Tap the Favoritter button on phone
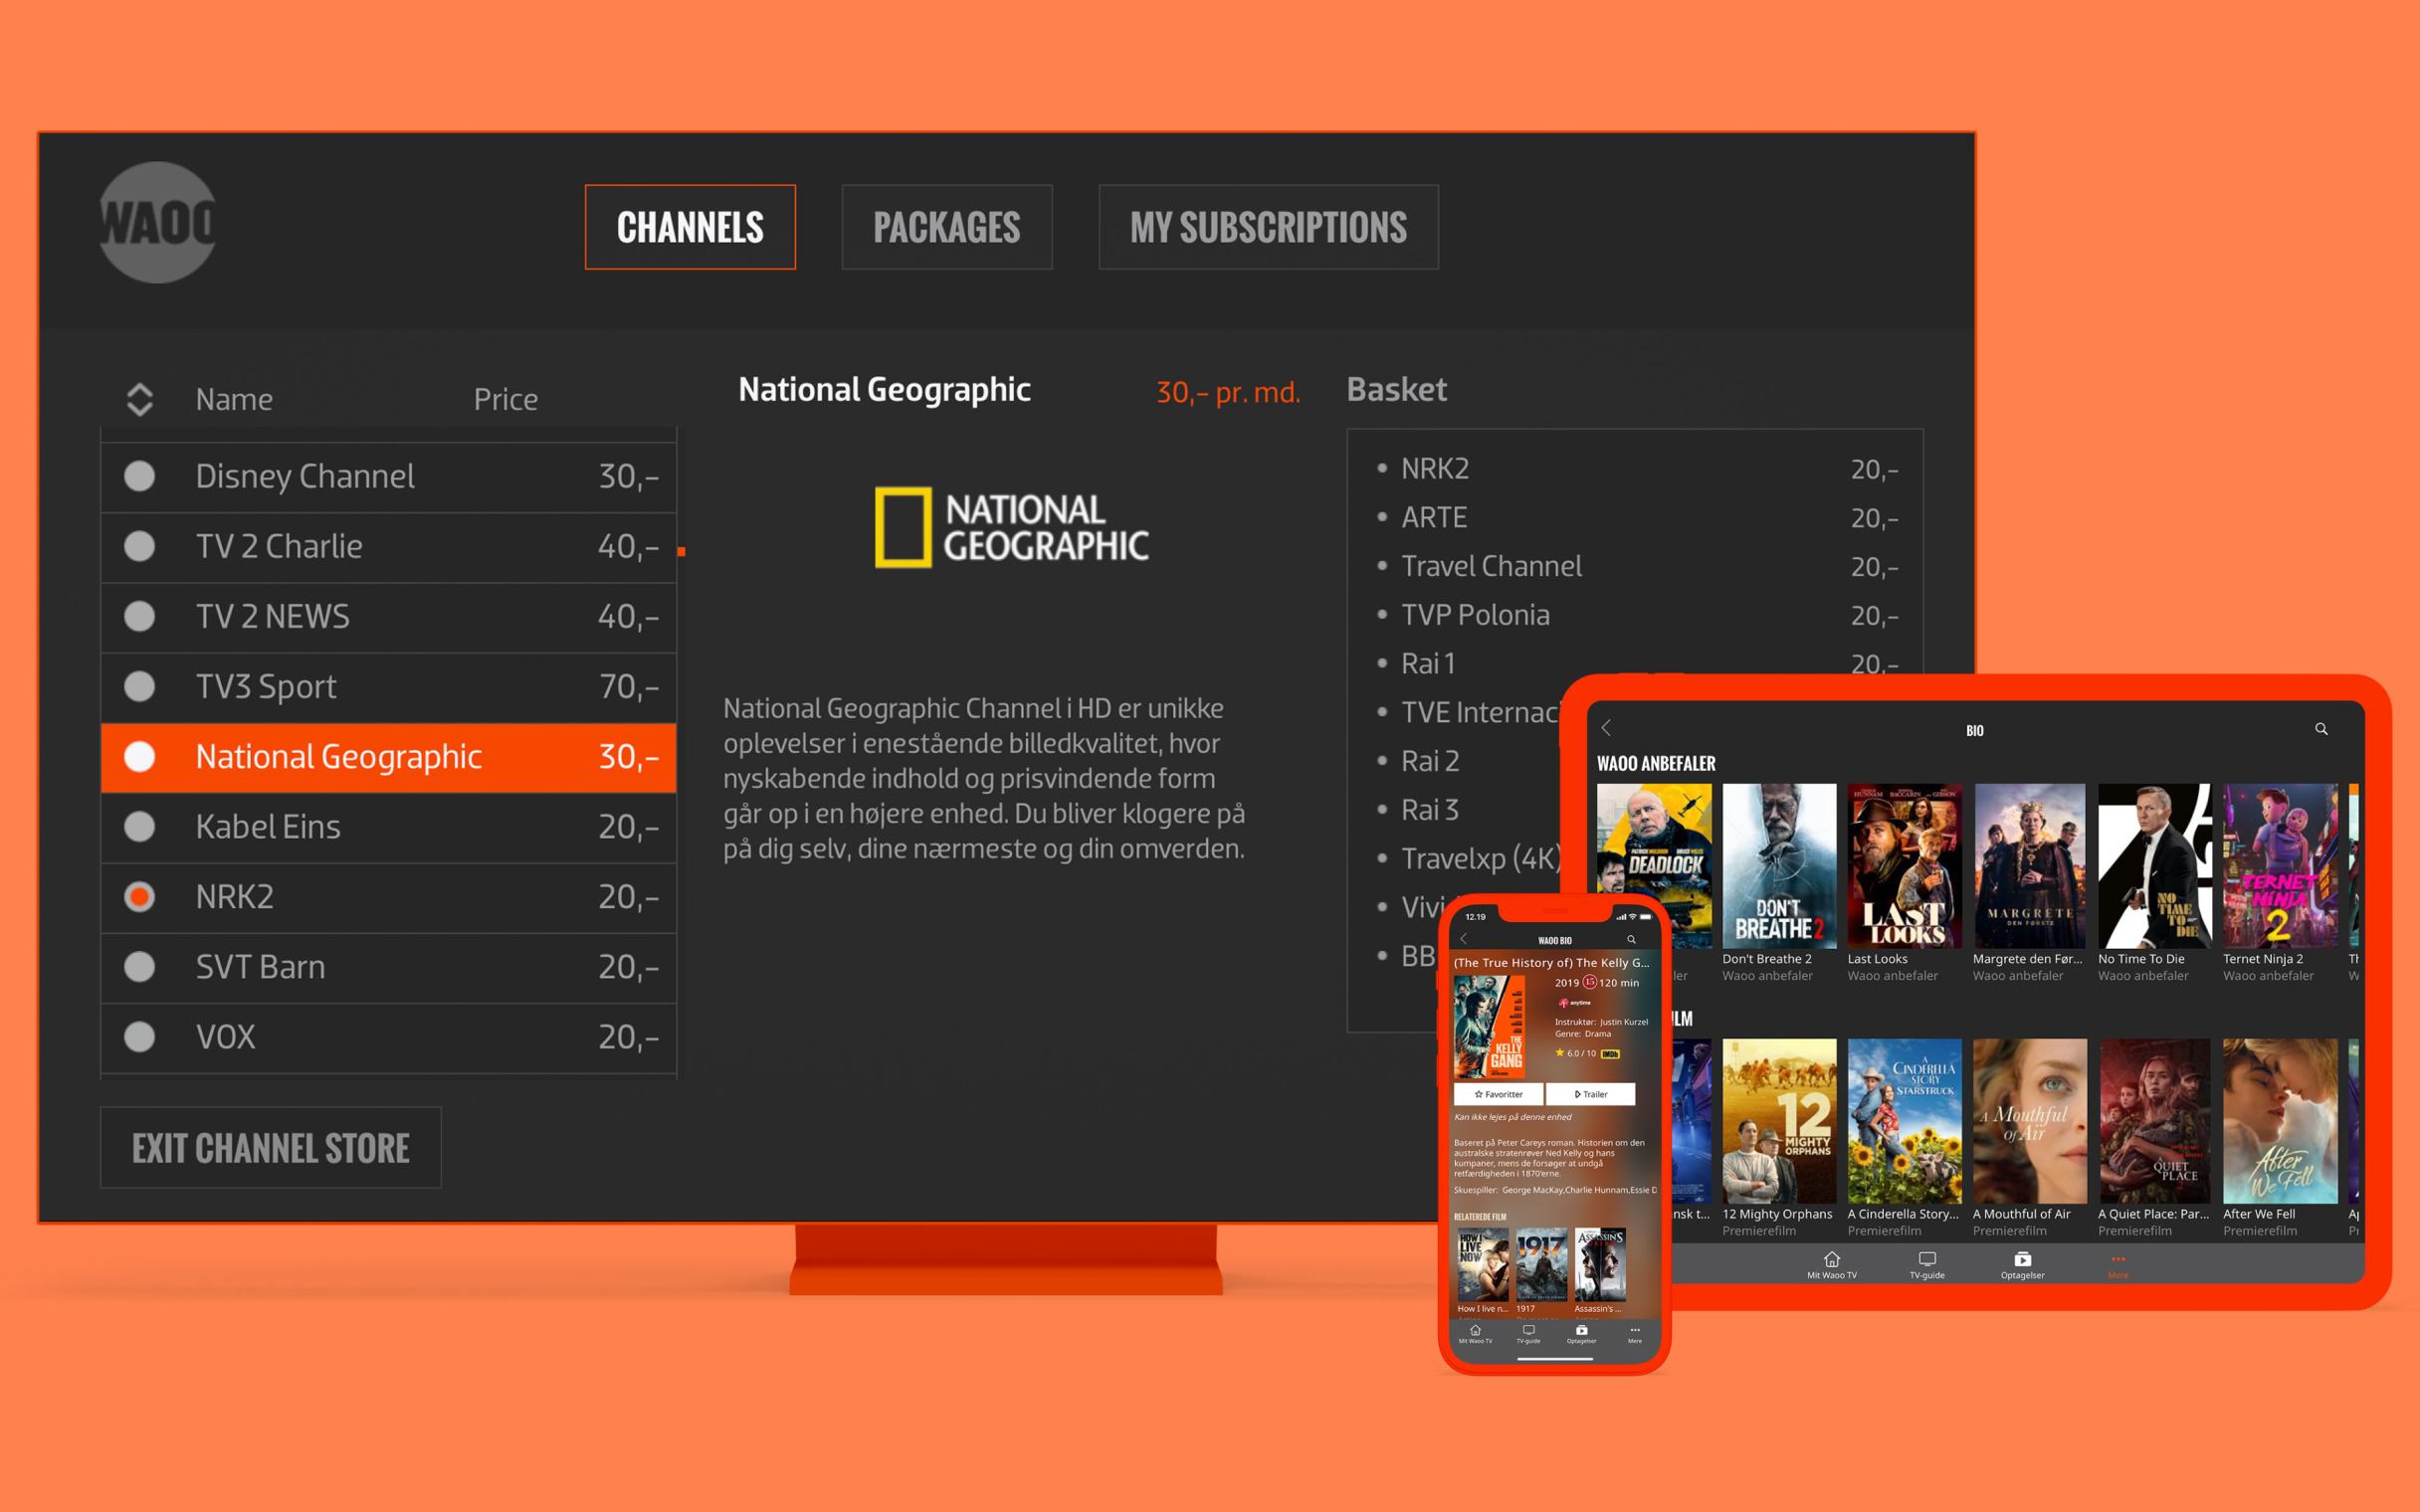This screenshot has width=2420, height=1512. click(1498, 1094)
